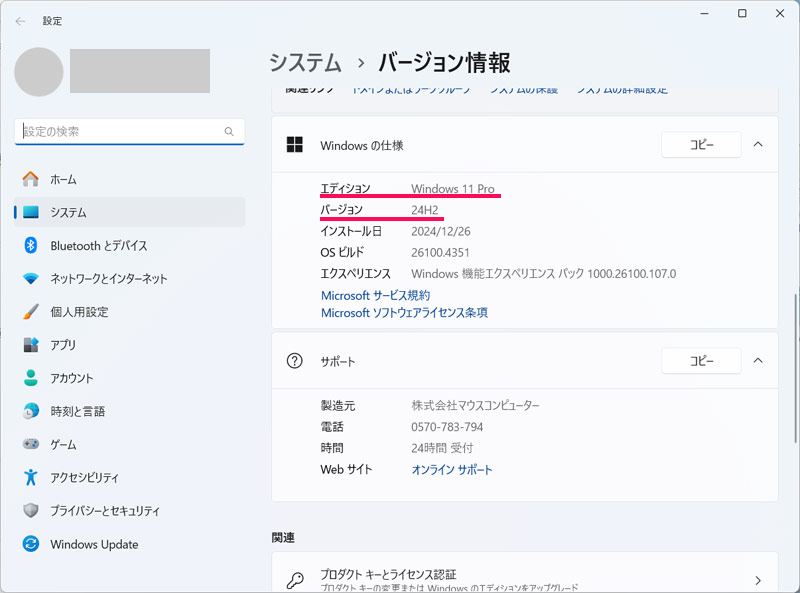Open ホーム in the sidebar

tap(130, 179)
